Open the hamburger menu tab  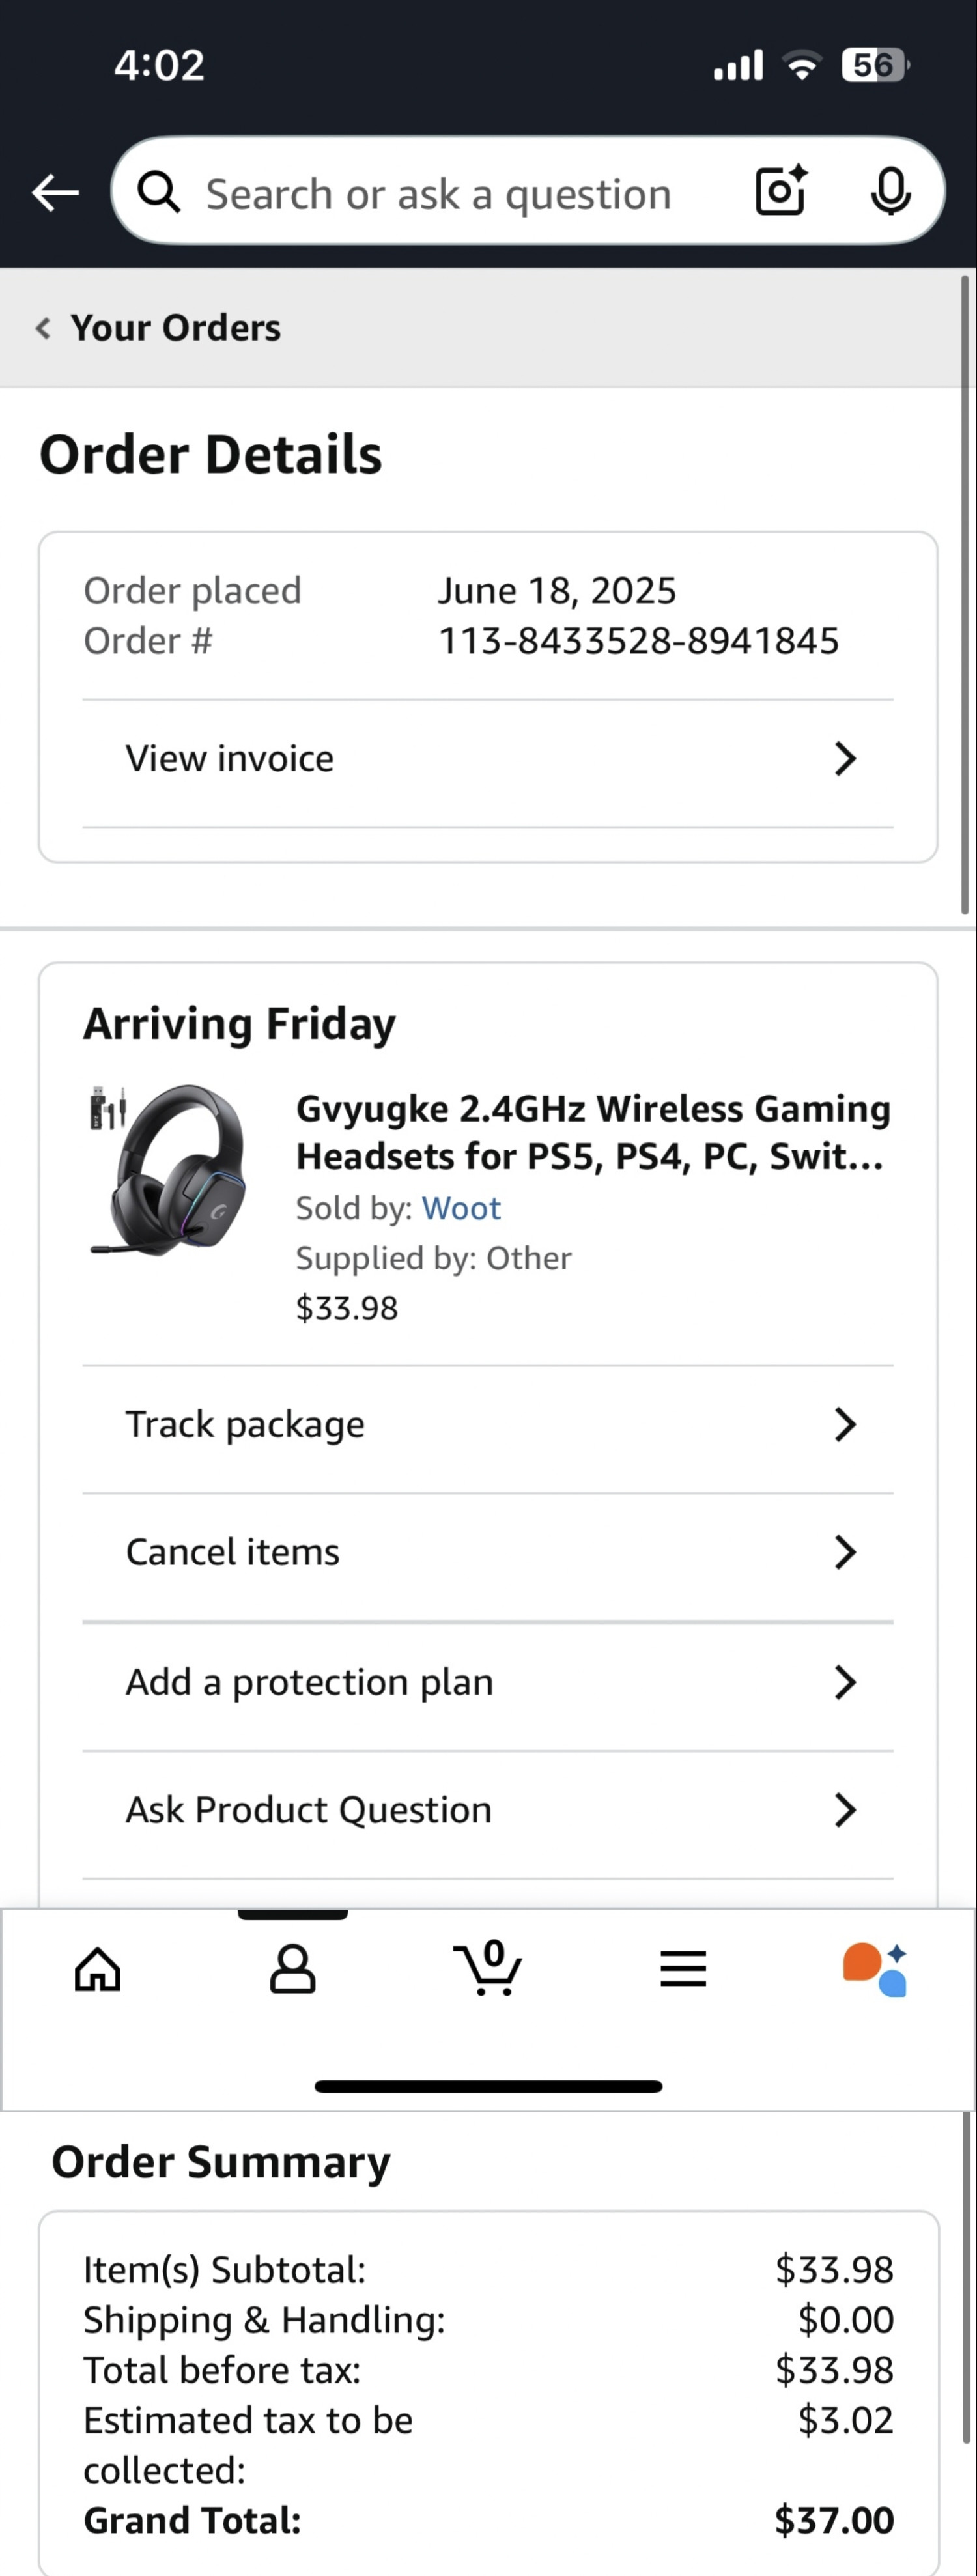pyautogui.click(x=683, y=1969)
